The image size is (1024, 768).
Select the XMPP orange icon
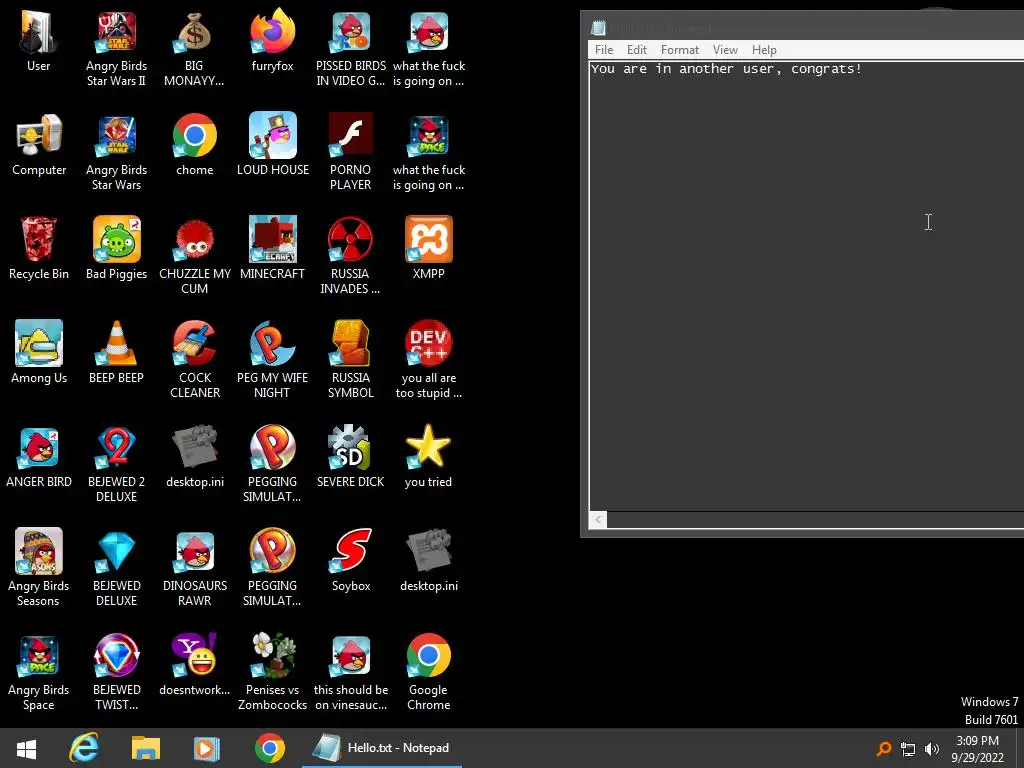(428, 249)
